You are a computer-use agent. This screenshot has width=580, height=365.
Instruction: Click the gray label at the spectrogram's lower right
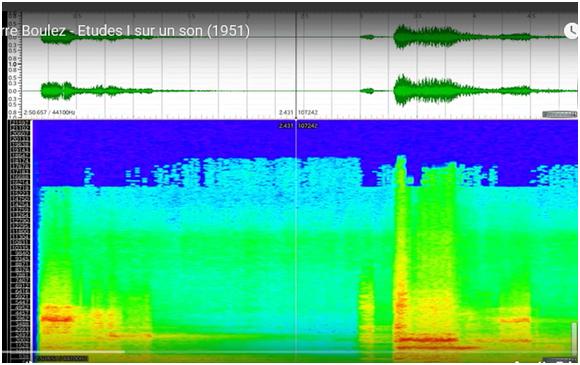click(x=559, y=360)
